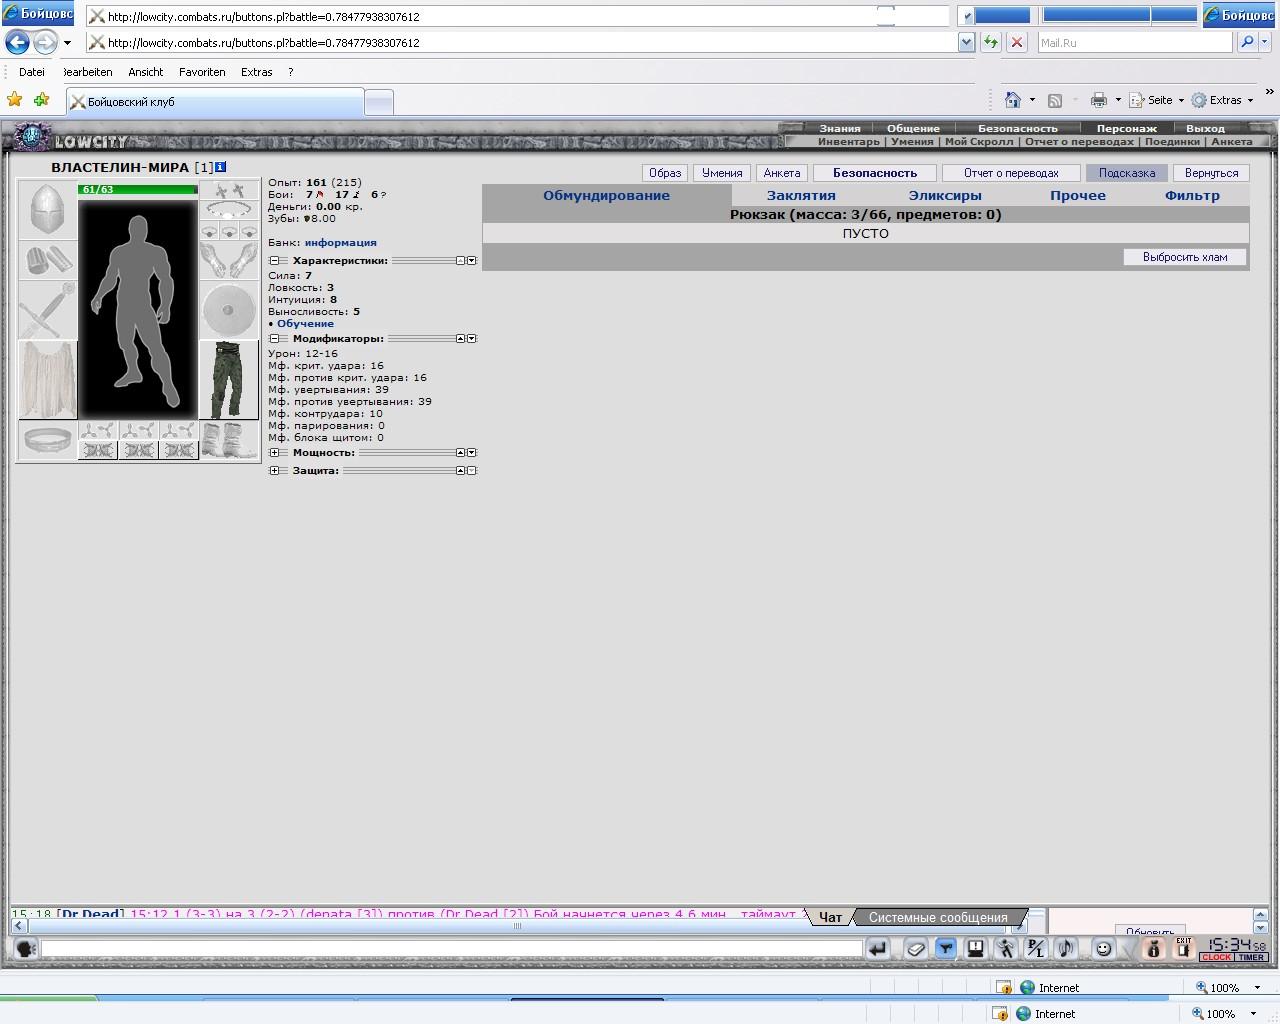Switch display to CLOCK mode
The image size is (1280, 1024).
pyautogui.click(x=1216, y=958)
